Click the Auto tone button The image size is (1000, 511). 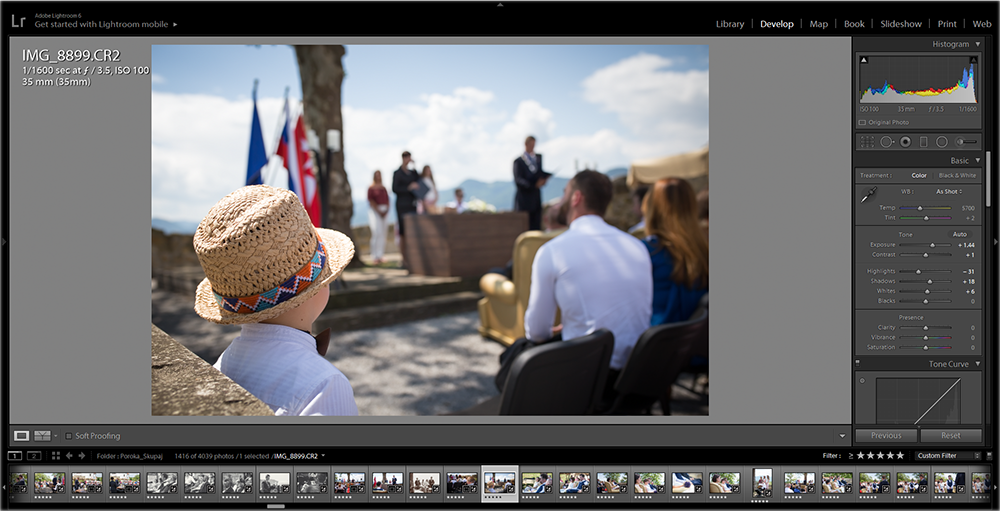click(960, 234)
